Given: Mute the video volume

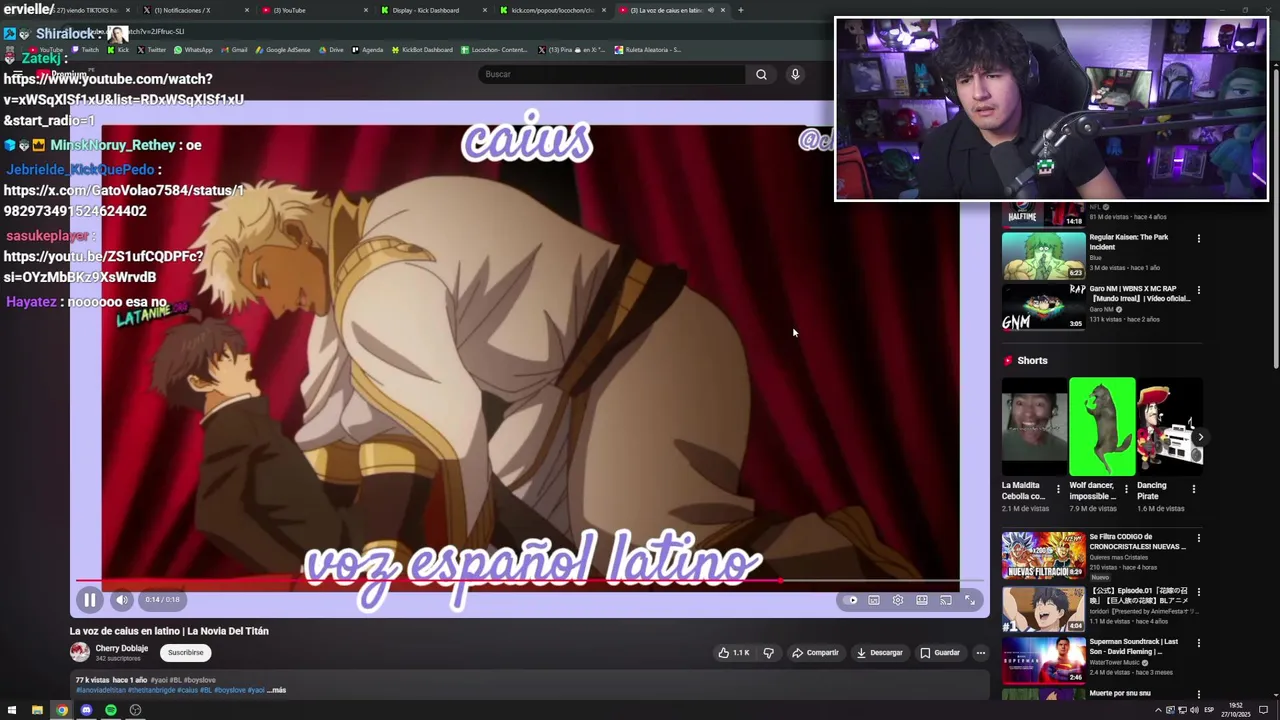Looking at the screenshot, I should point(122,600).
